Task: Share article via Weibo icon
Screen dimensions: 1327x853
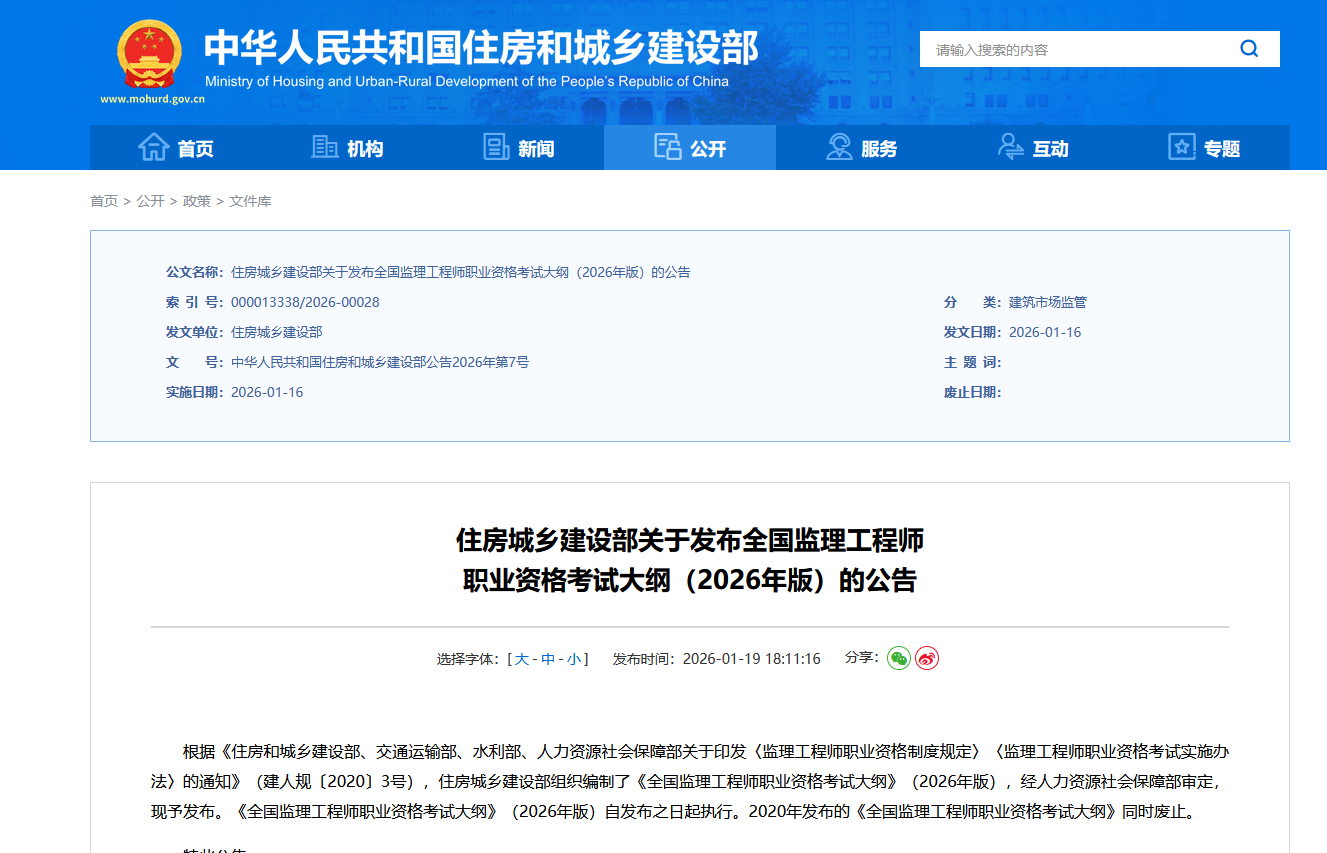Action: click(927, 658)
